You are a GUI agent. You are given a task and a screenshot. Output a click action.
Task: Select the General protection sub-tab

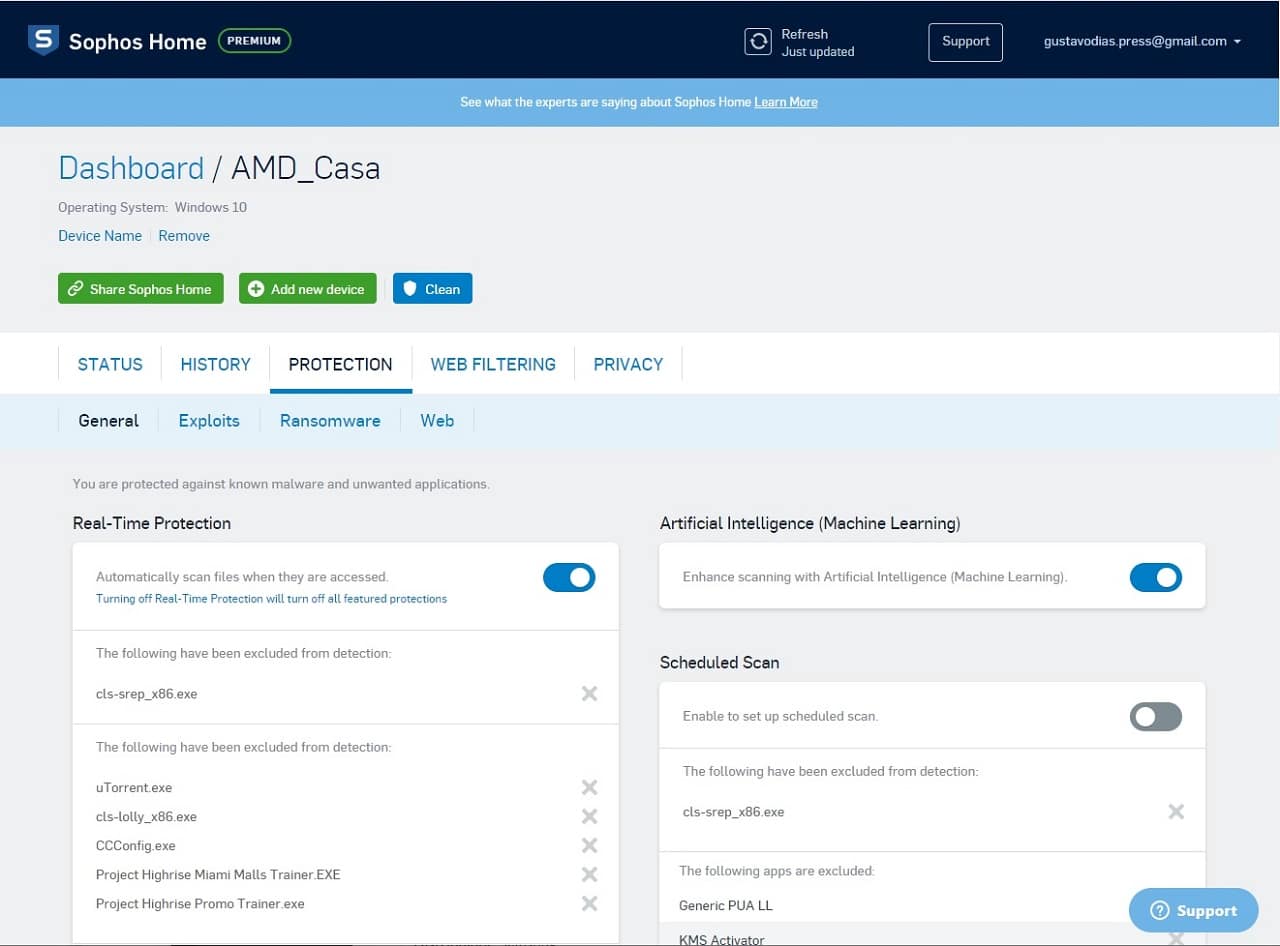coord(109,421)
